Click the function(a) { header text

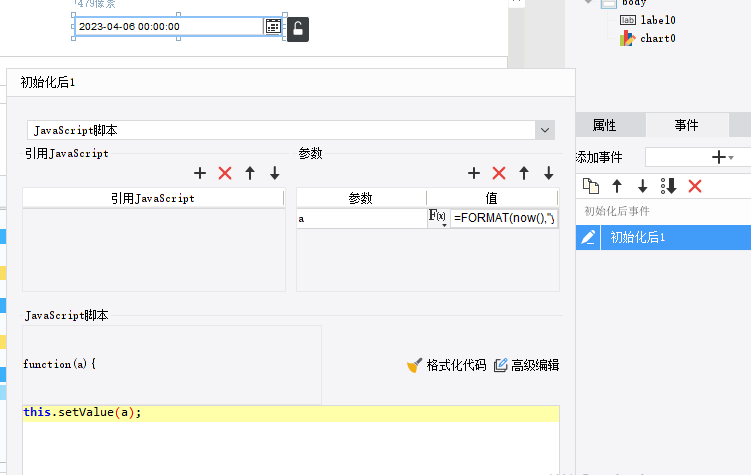click(59, 364)
